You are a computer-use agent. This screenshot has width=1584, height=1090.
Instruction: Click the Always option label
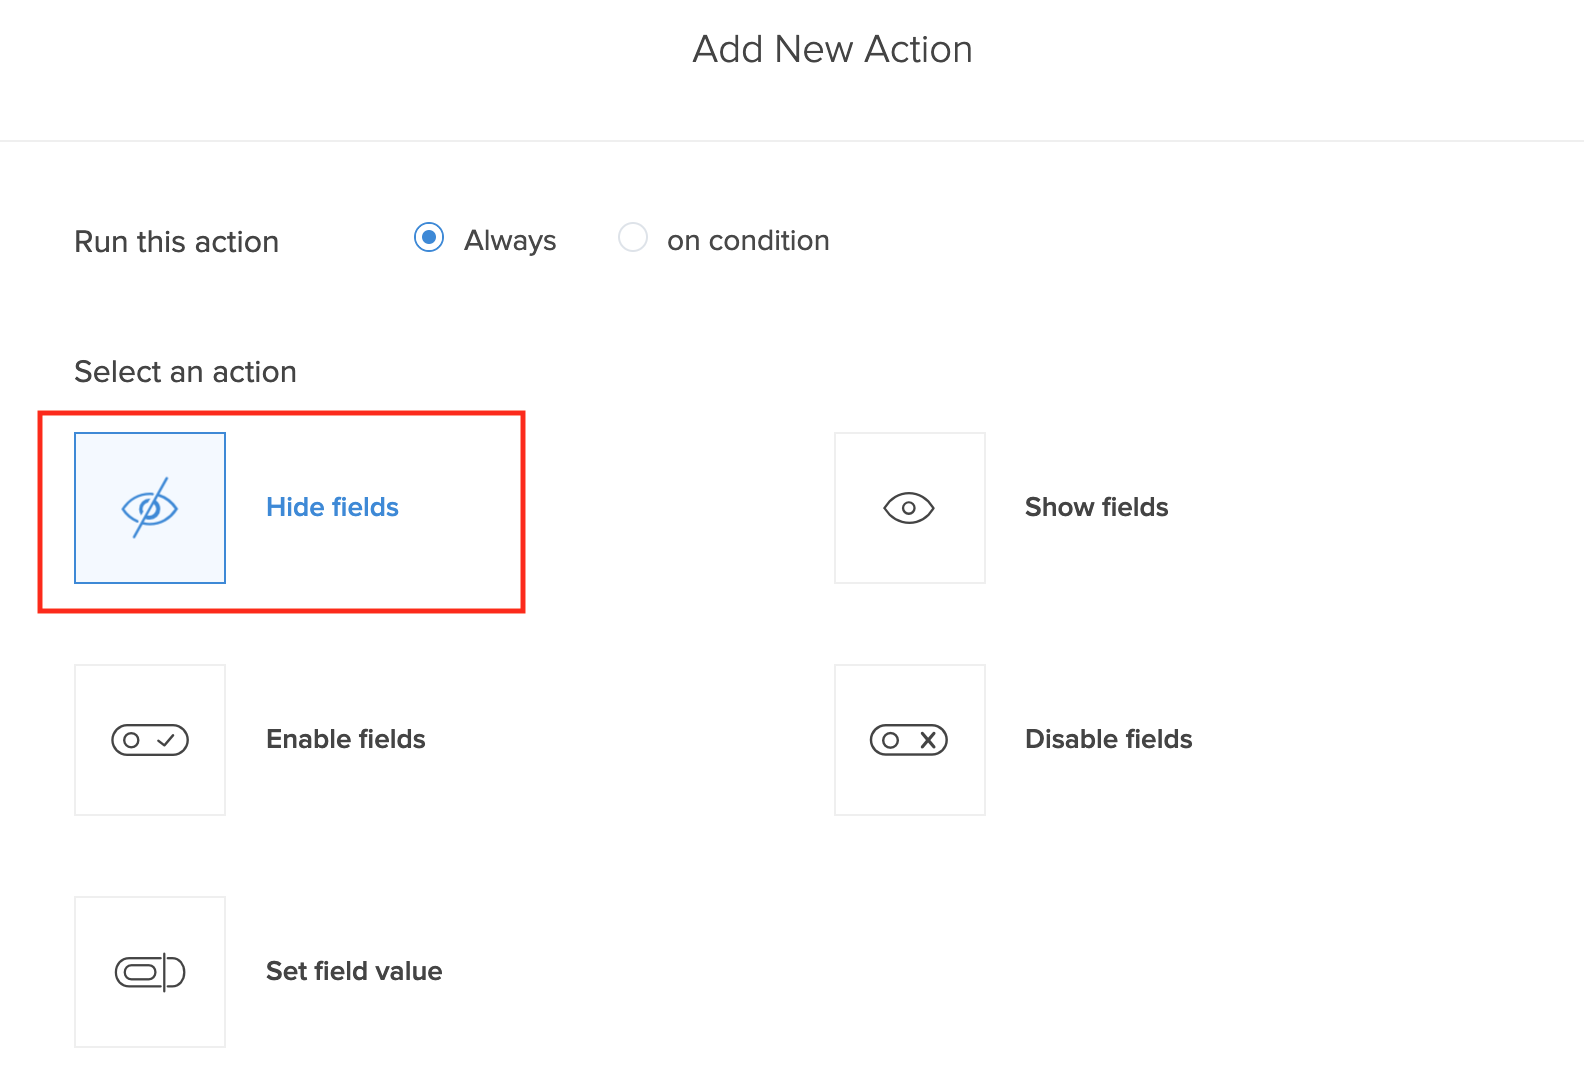click(x=510, y=241)
